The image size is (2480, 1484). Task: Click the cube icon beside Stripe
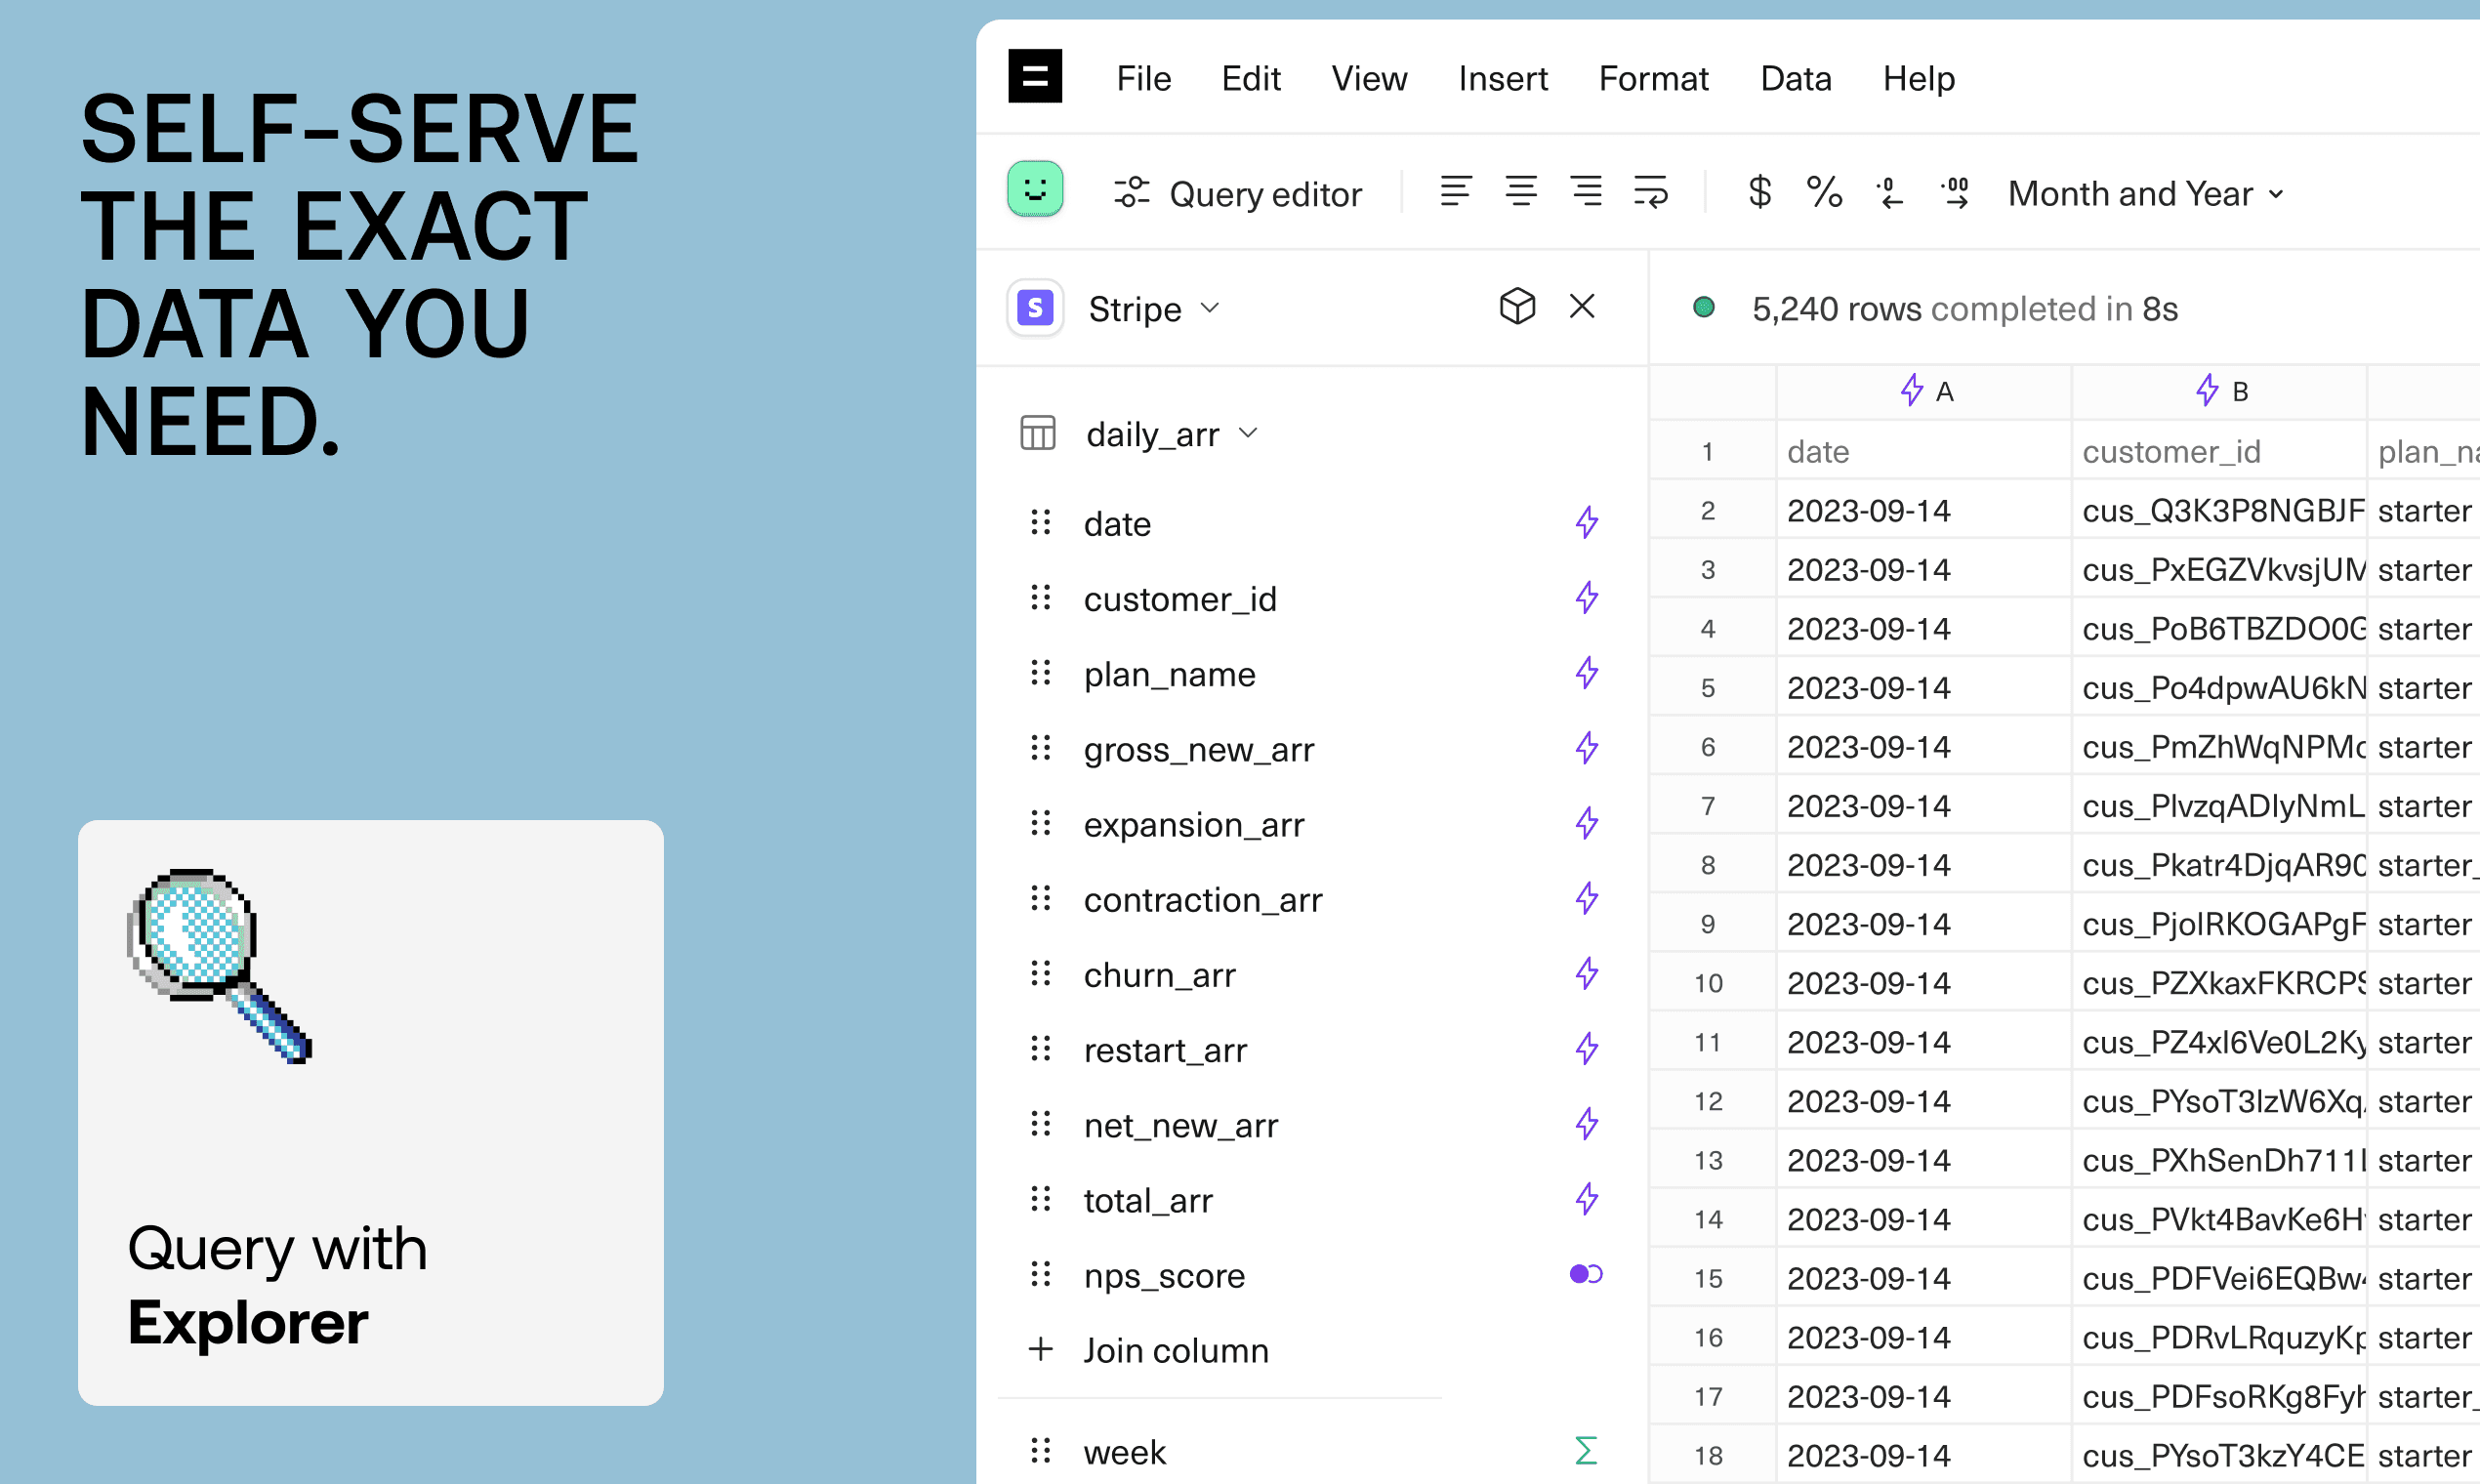(1517, 307)
